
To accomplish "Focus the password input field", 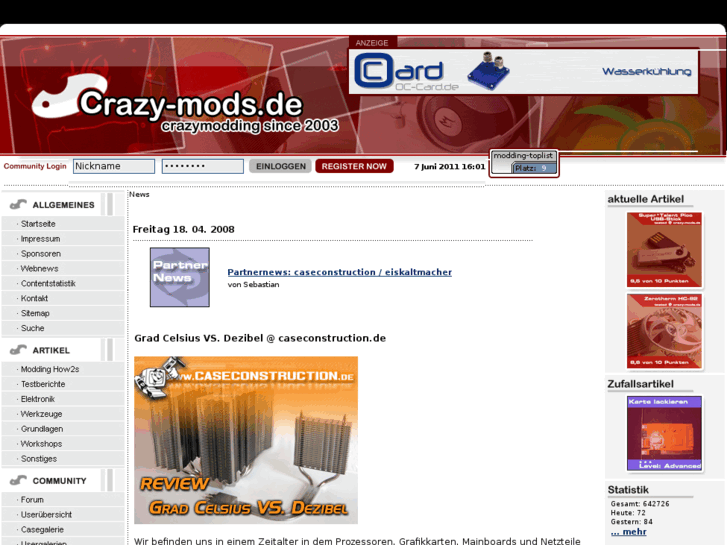I will 203,166.
